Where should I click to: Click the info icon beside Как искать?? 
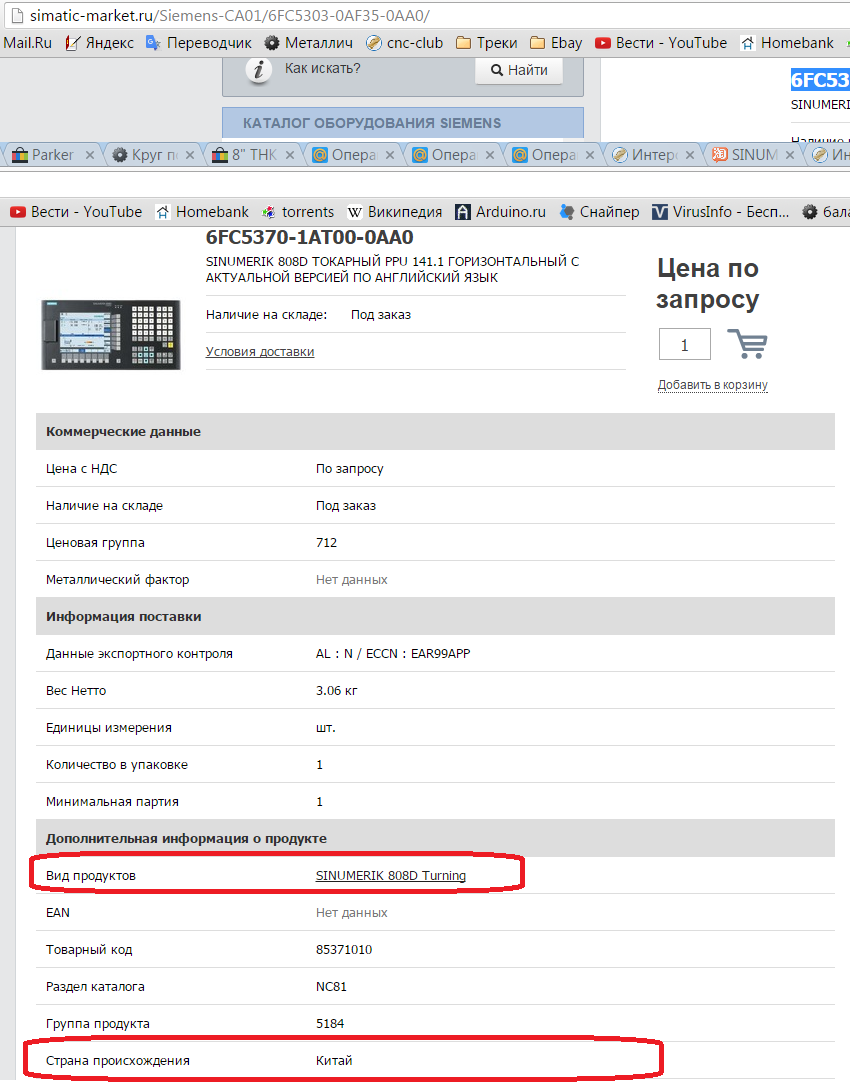point(259,70)
